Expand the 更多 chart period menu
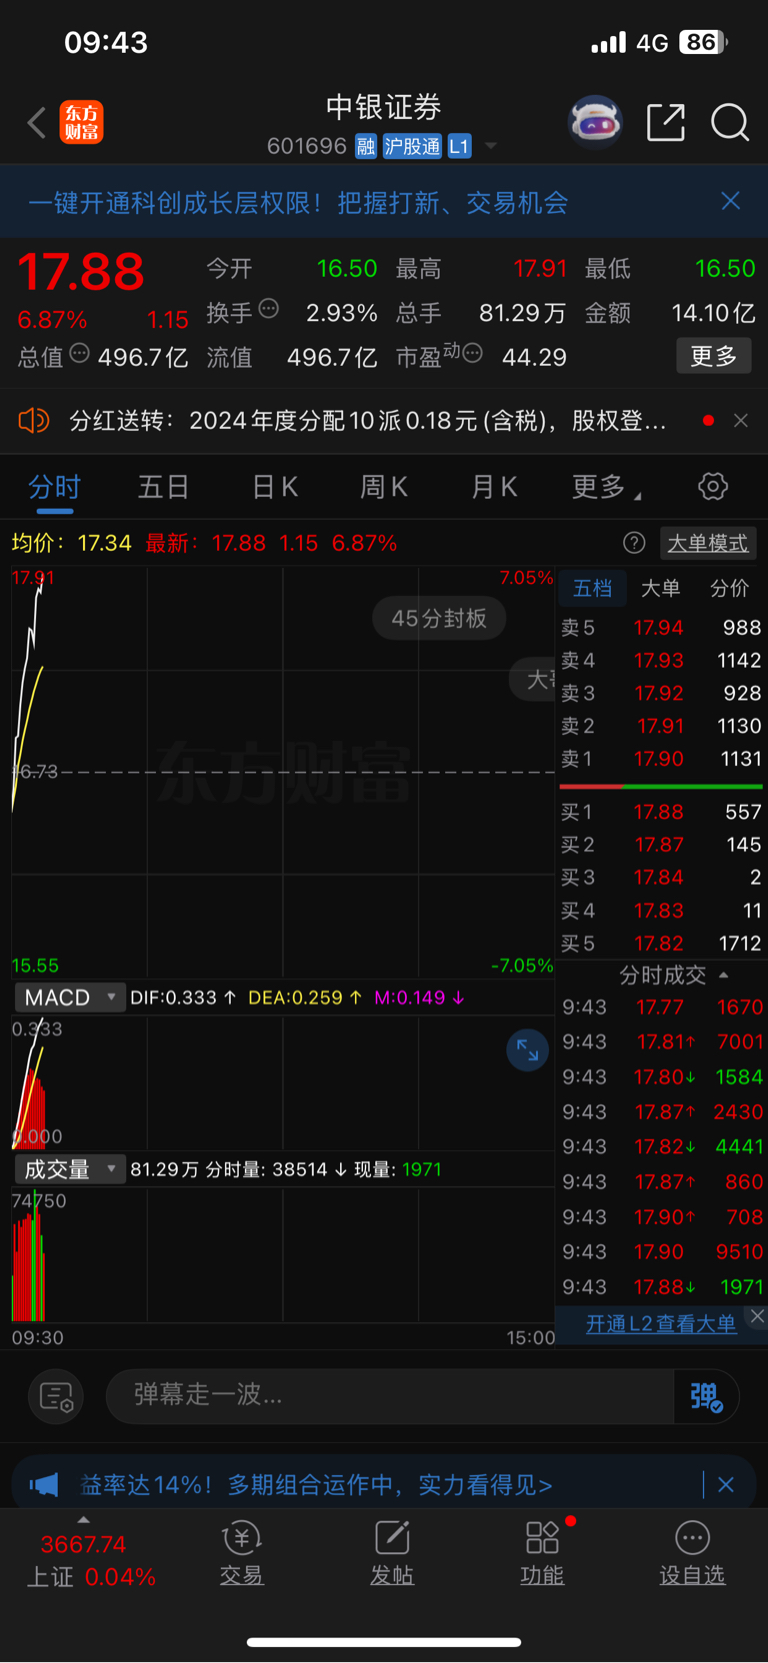The image size is (768, 1663). 606,487
